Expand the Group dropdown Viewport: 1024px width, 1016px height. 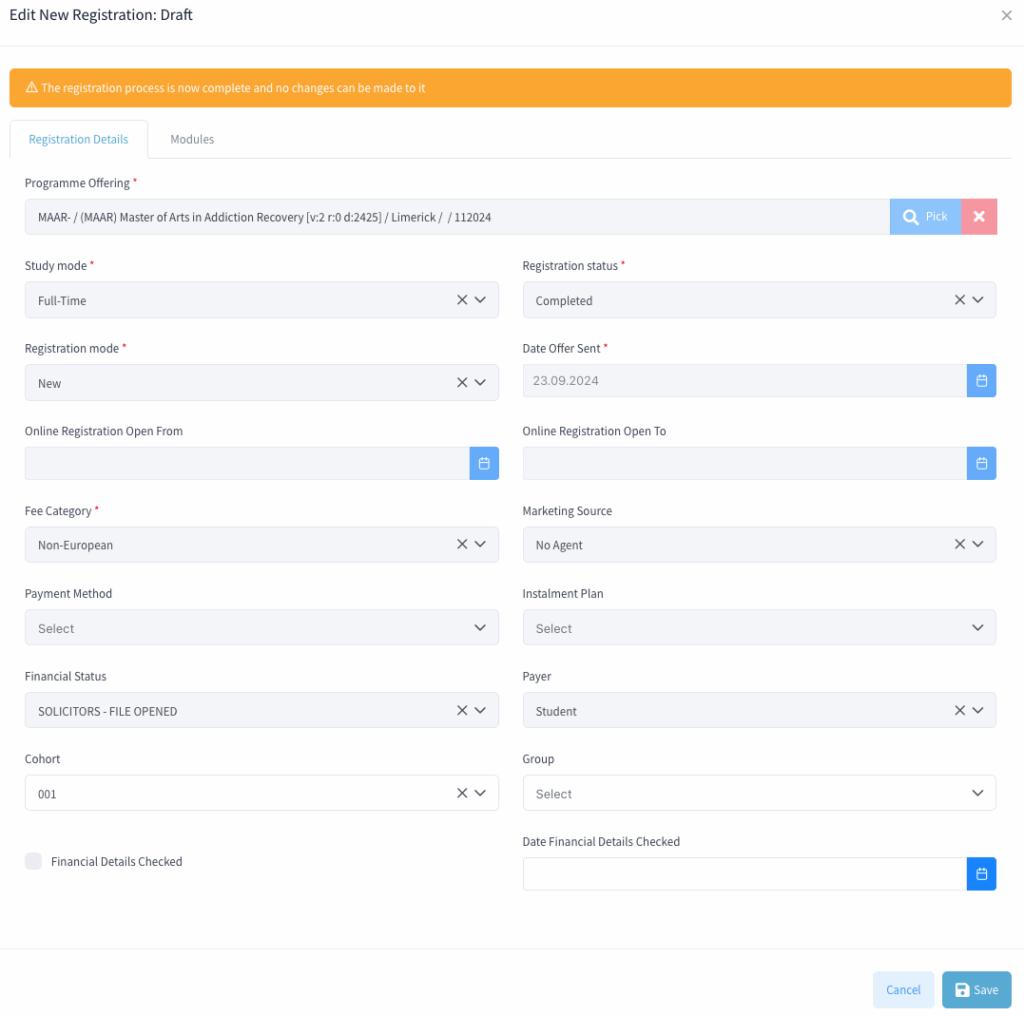pyautogui.click(x=759, y=793)
